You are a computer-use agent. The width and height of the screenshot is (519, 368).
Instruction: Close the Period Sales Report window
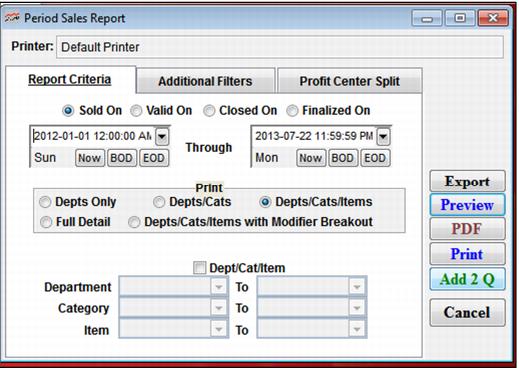pyautogui.click(x=493, y=18)
